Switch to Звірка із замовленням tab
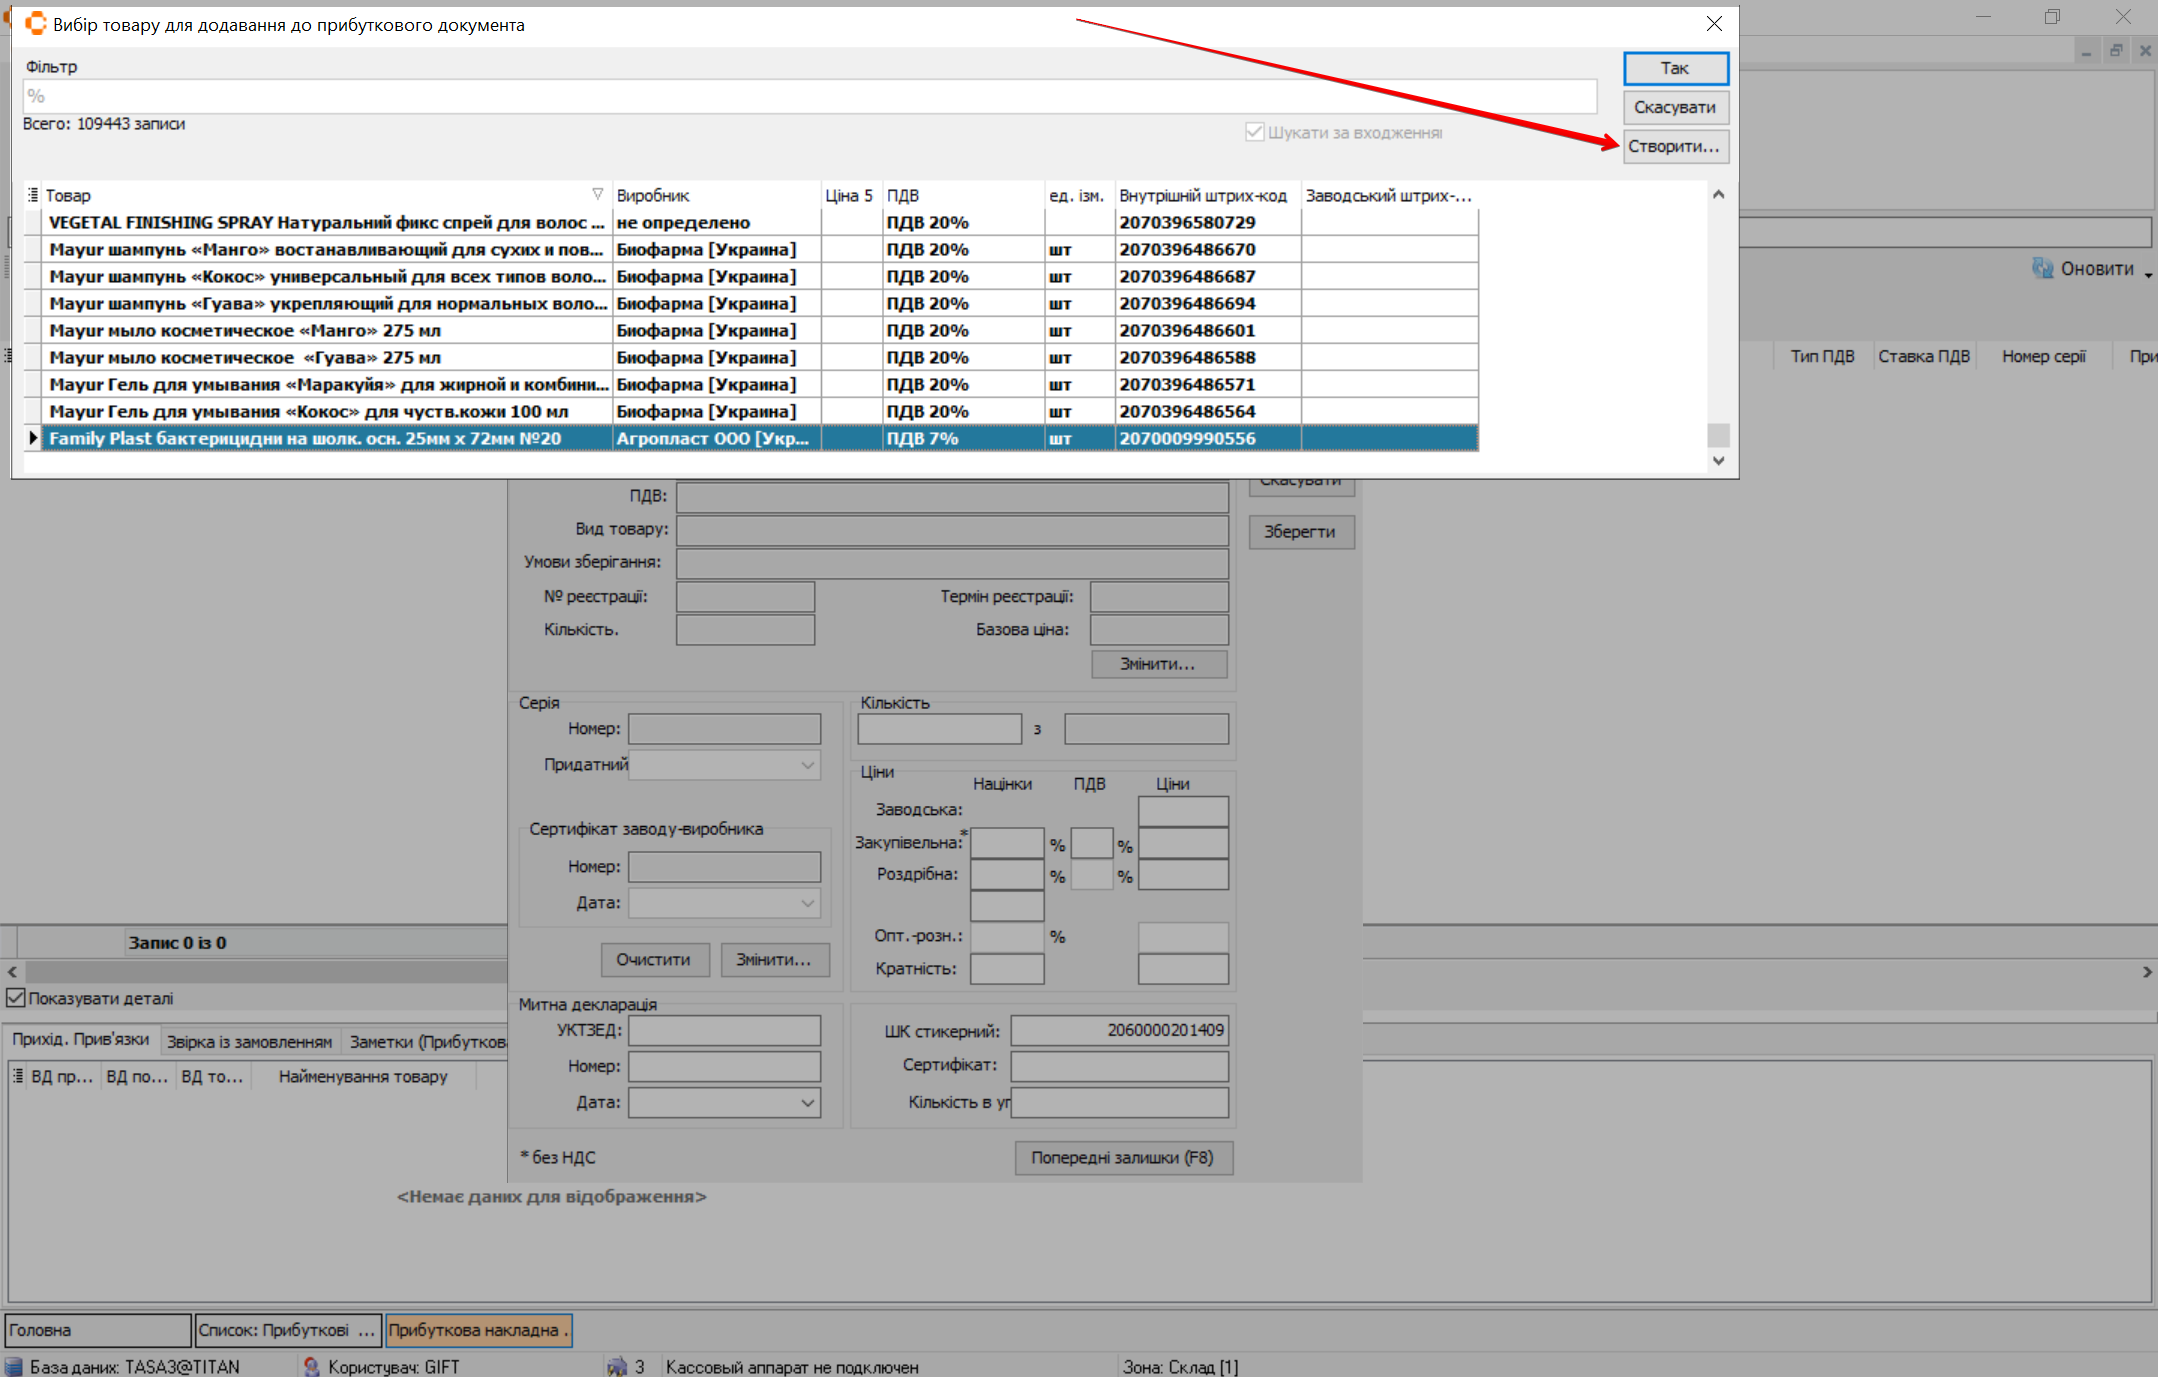Image resolution: width=2158 pixels, height=1377 pixels. click(249, 1041)
